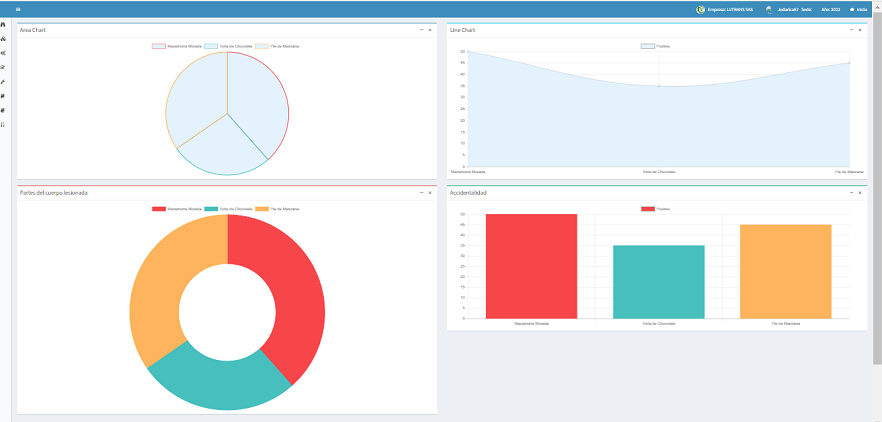Click the company logo beside Empresa LUTRANS SAS
Image resolution: width=882 pixels, height=422 pixels.
(x=700, y=9)
